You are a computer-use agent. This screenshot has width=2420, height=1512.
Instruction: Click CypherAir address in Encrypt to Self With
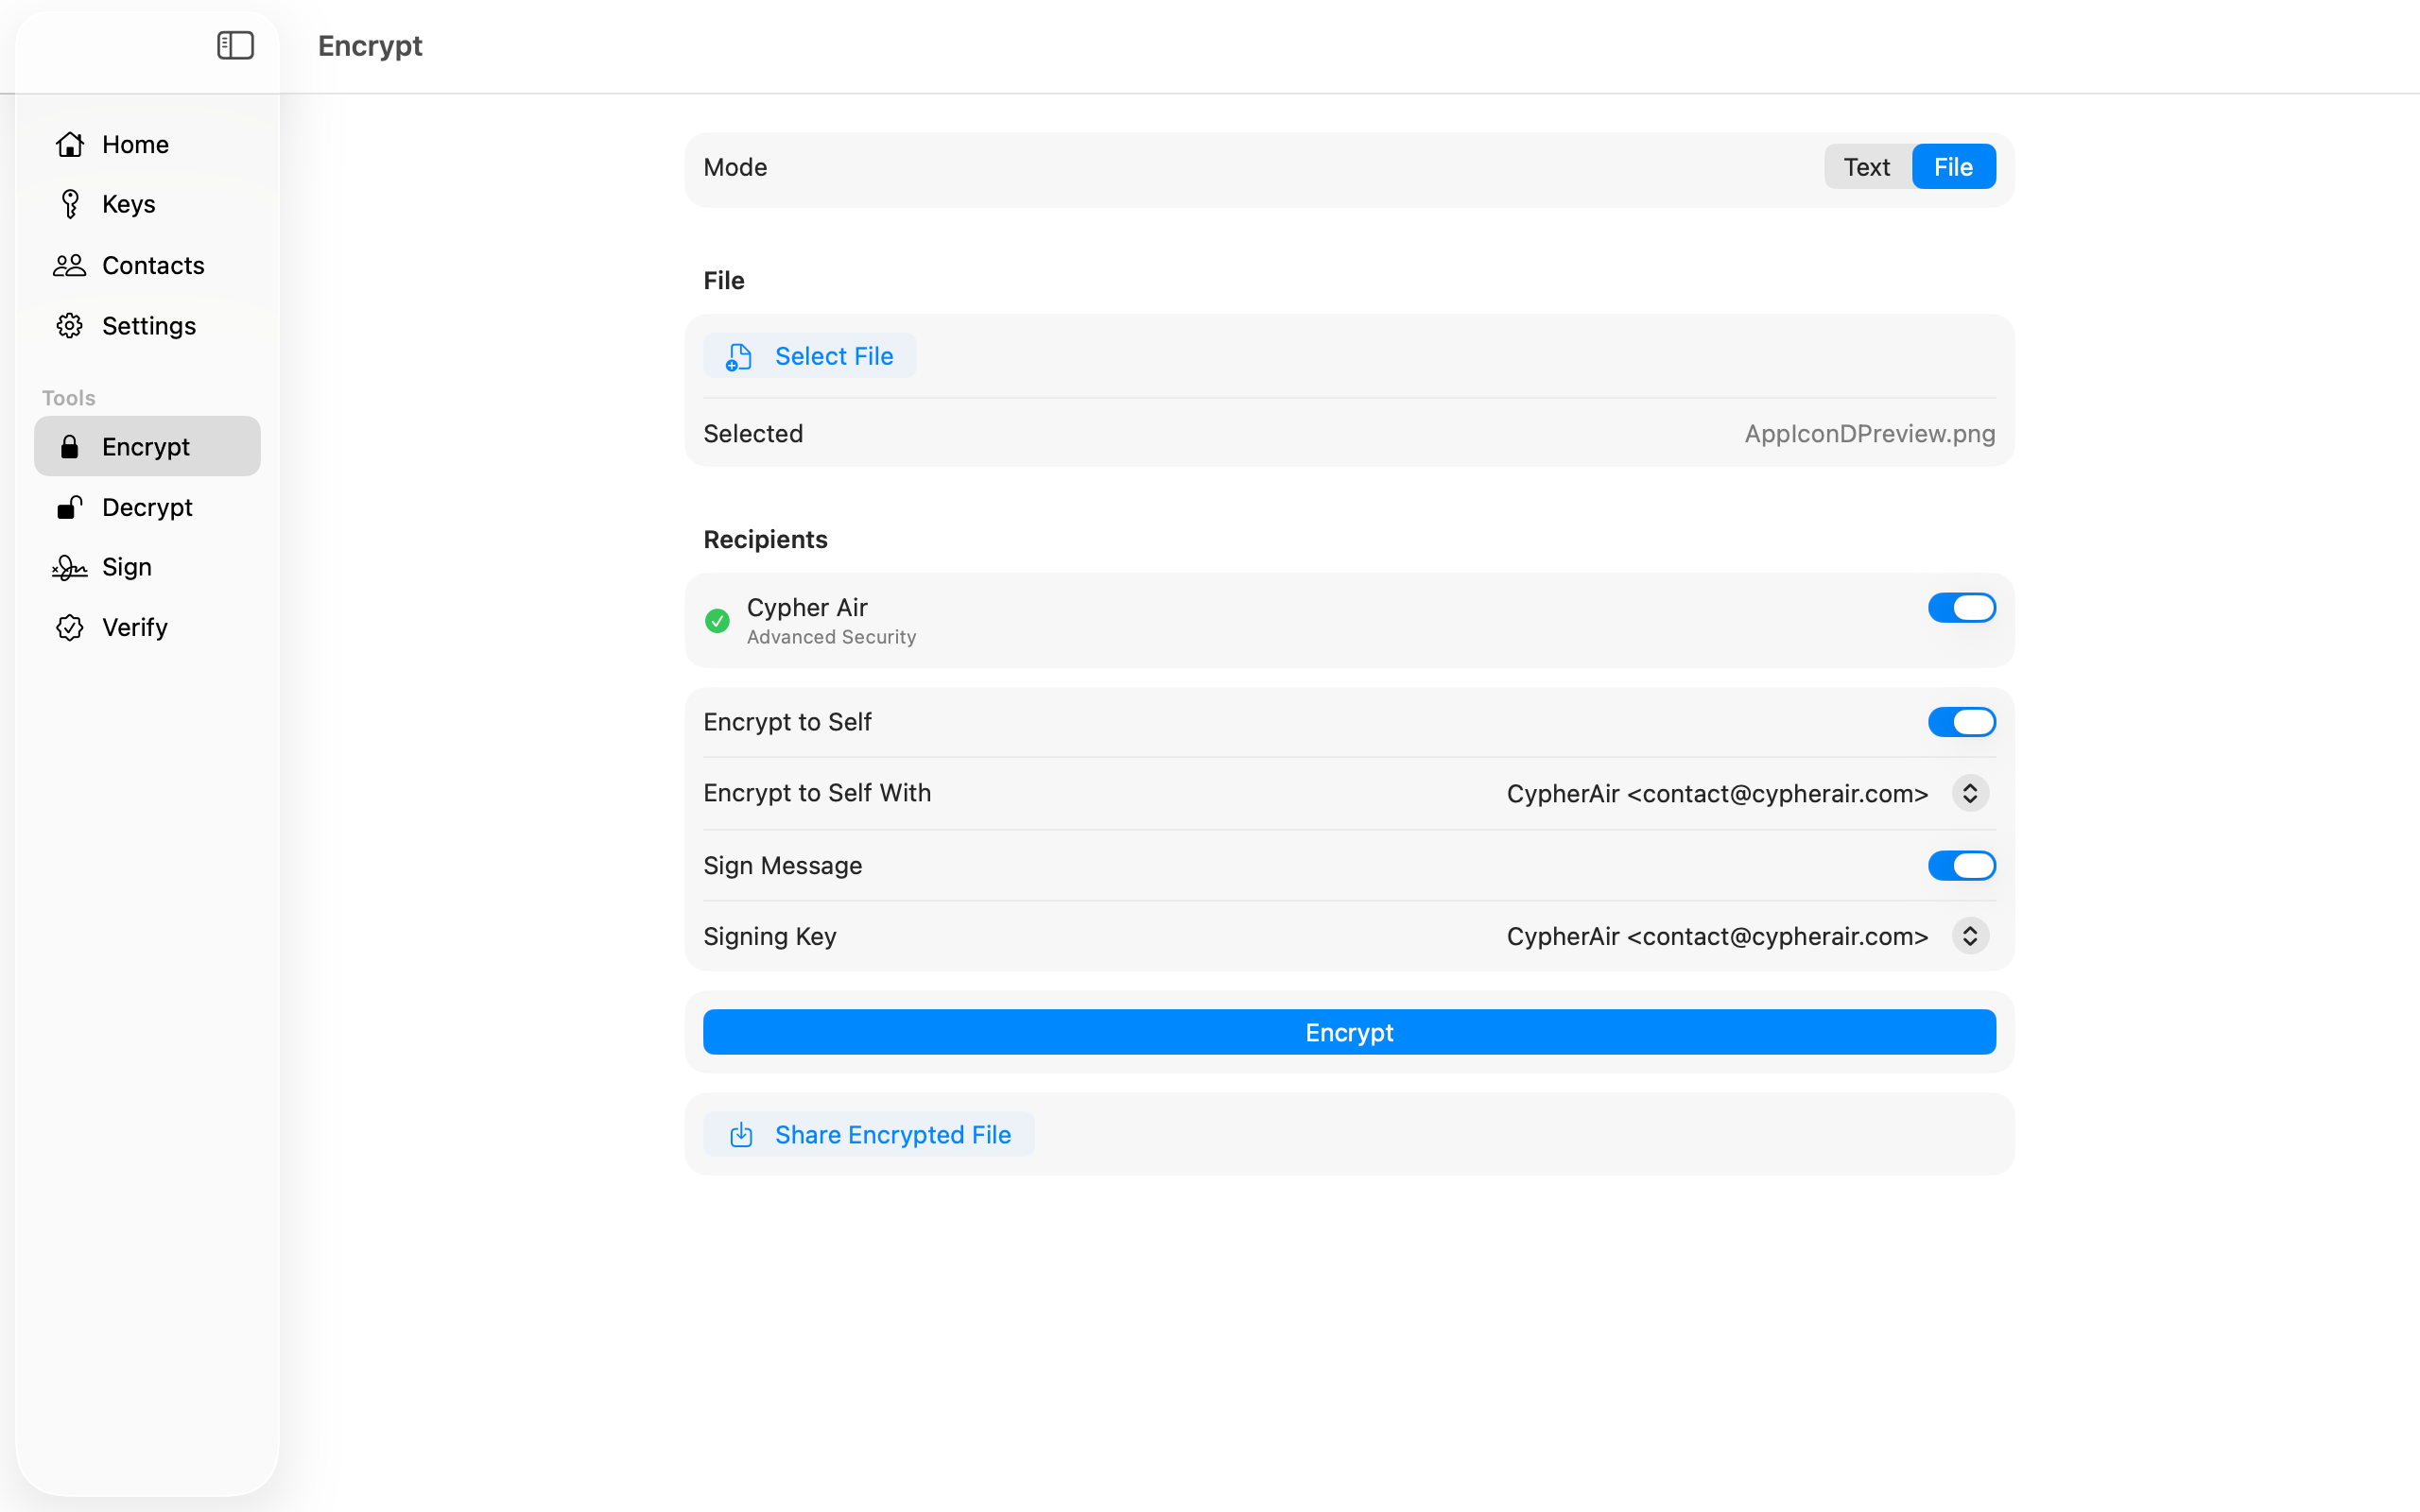1717,793
